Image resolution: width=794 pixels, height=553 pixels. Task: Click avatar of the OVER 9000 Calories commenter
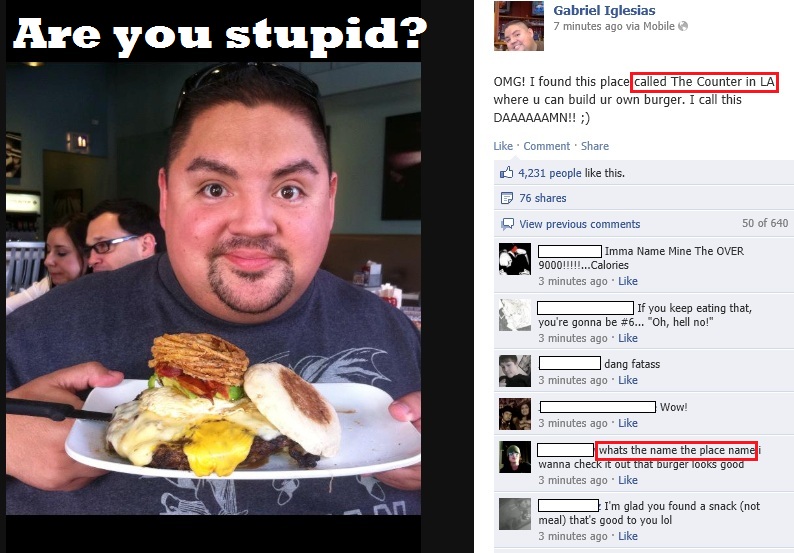coord(515,259)
